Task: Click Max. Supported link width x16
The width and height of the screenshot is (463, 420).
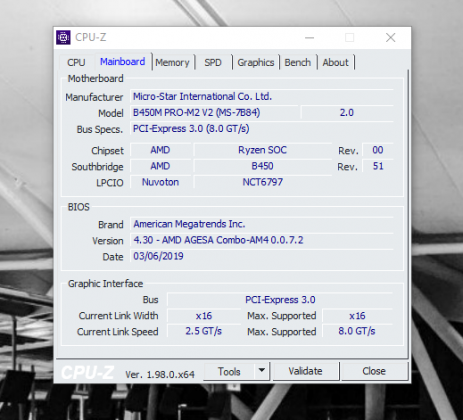Action: (357, 316)
